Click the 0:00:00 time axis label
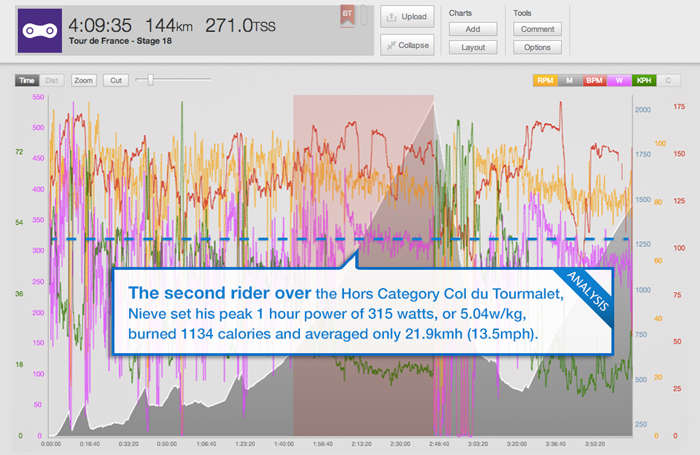This screenshot has height=455, width=700. click(51, 444)
